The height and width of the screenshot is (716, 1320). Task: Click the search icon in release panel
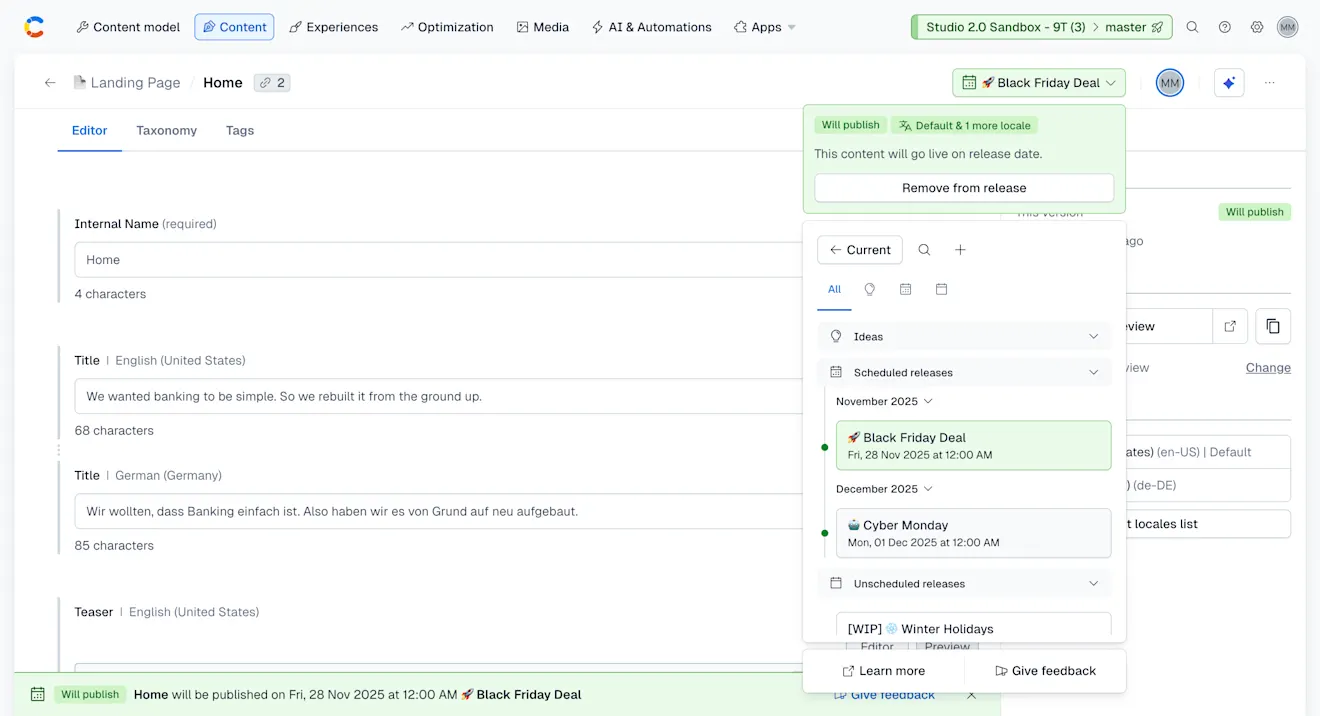pos(924,250)
